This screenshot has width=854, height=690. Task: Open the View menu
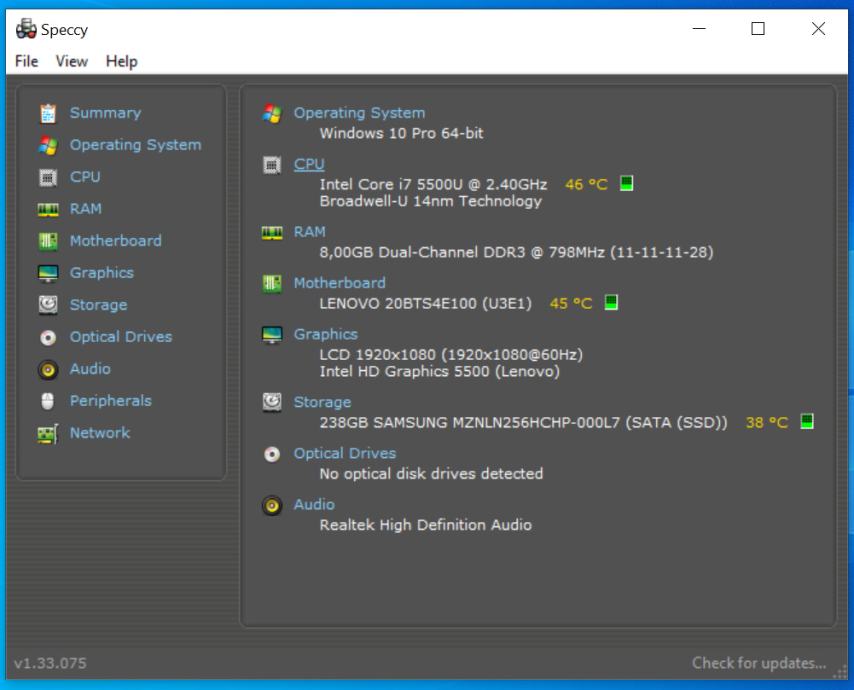pos(72,61)
